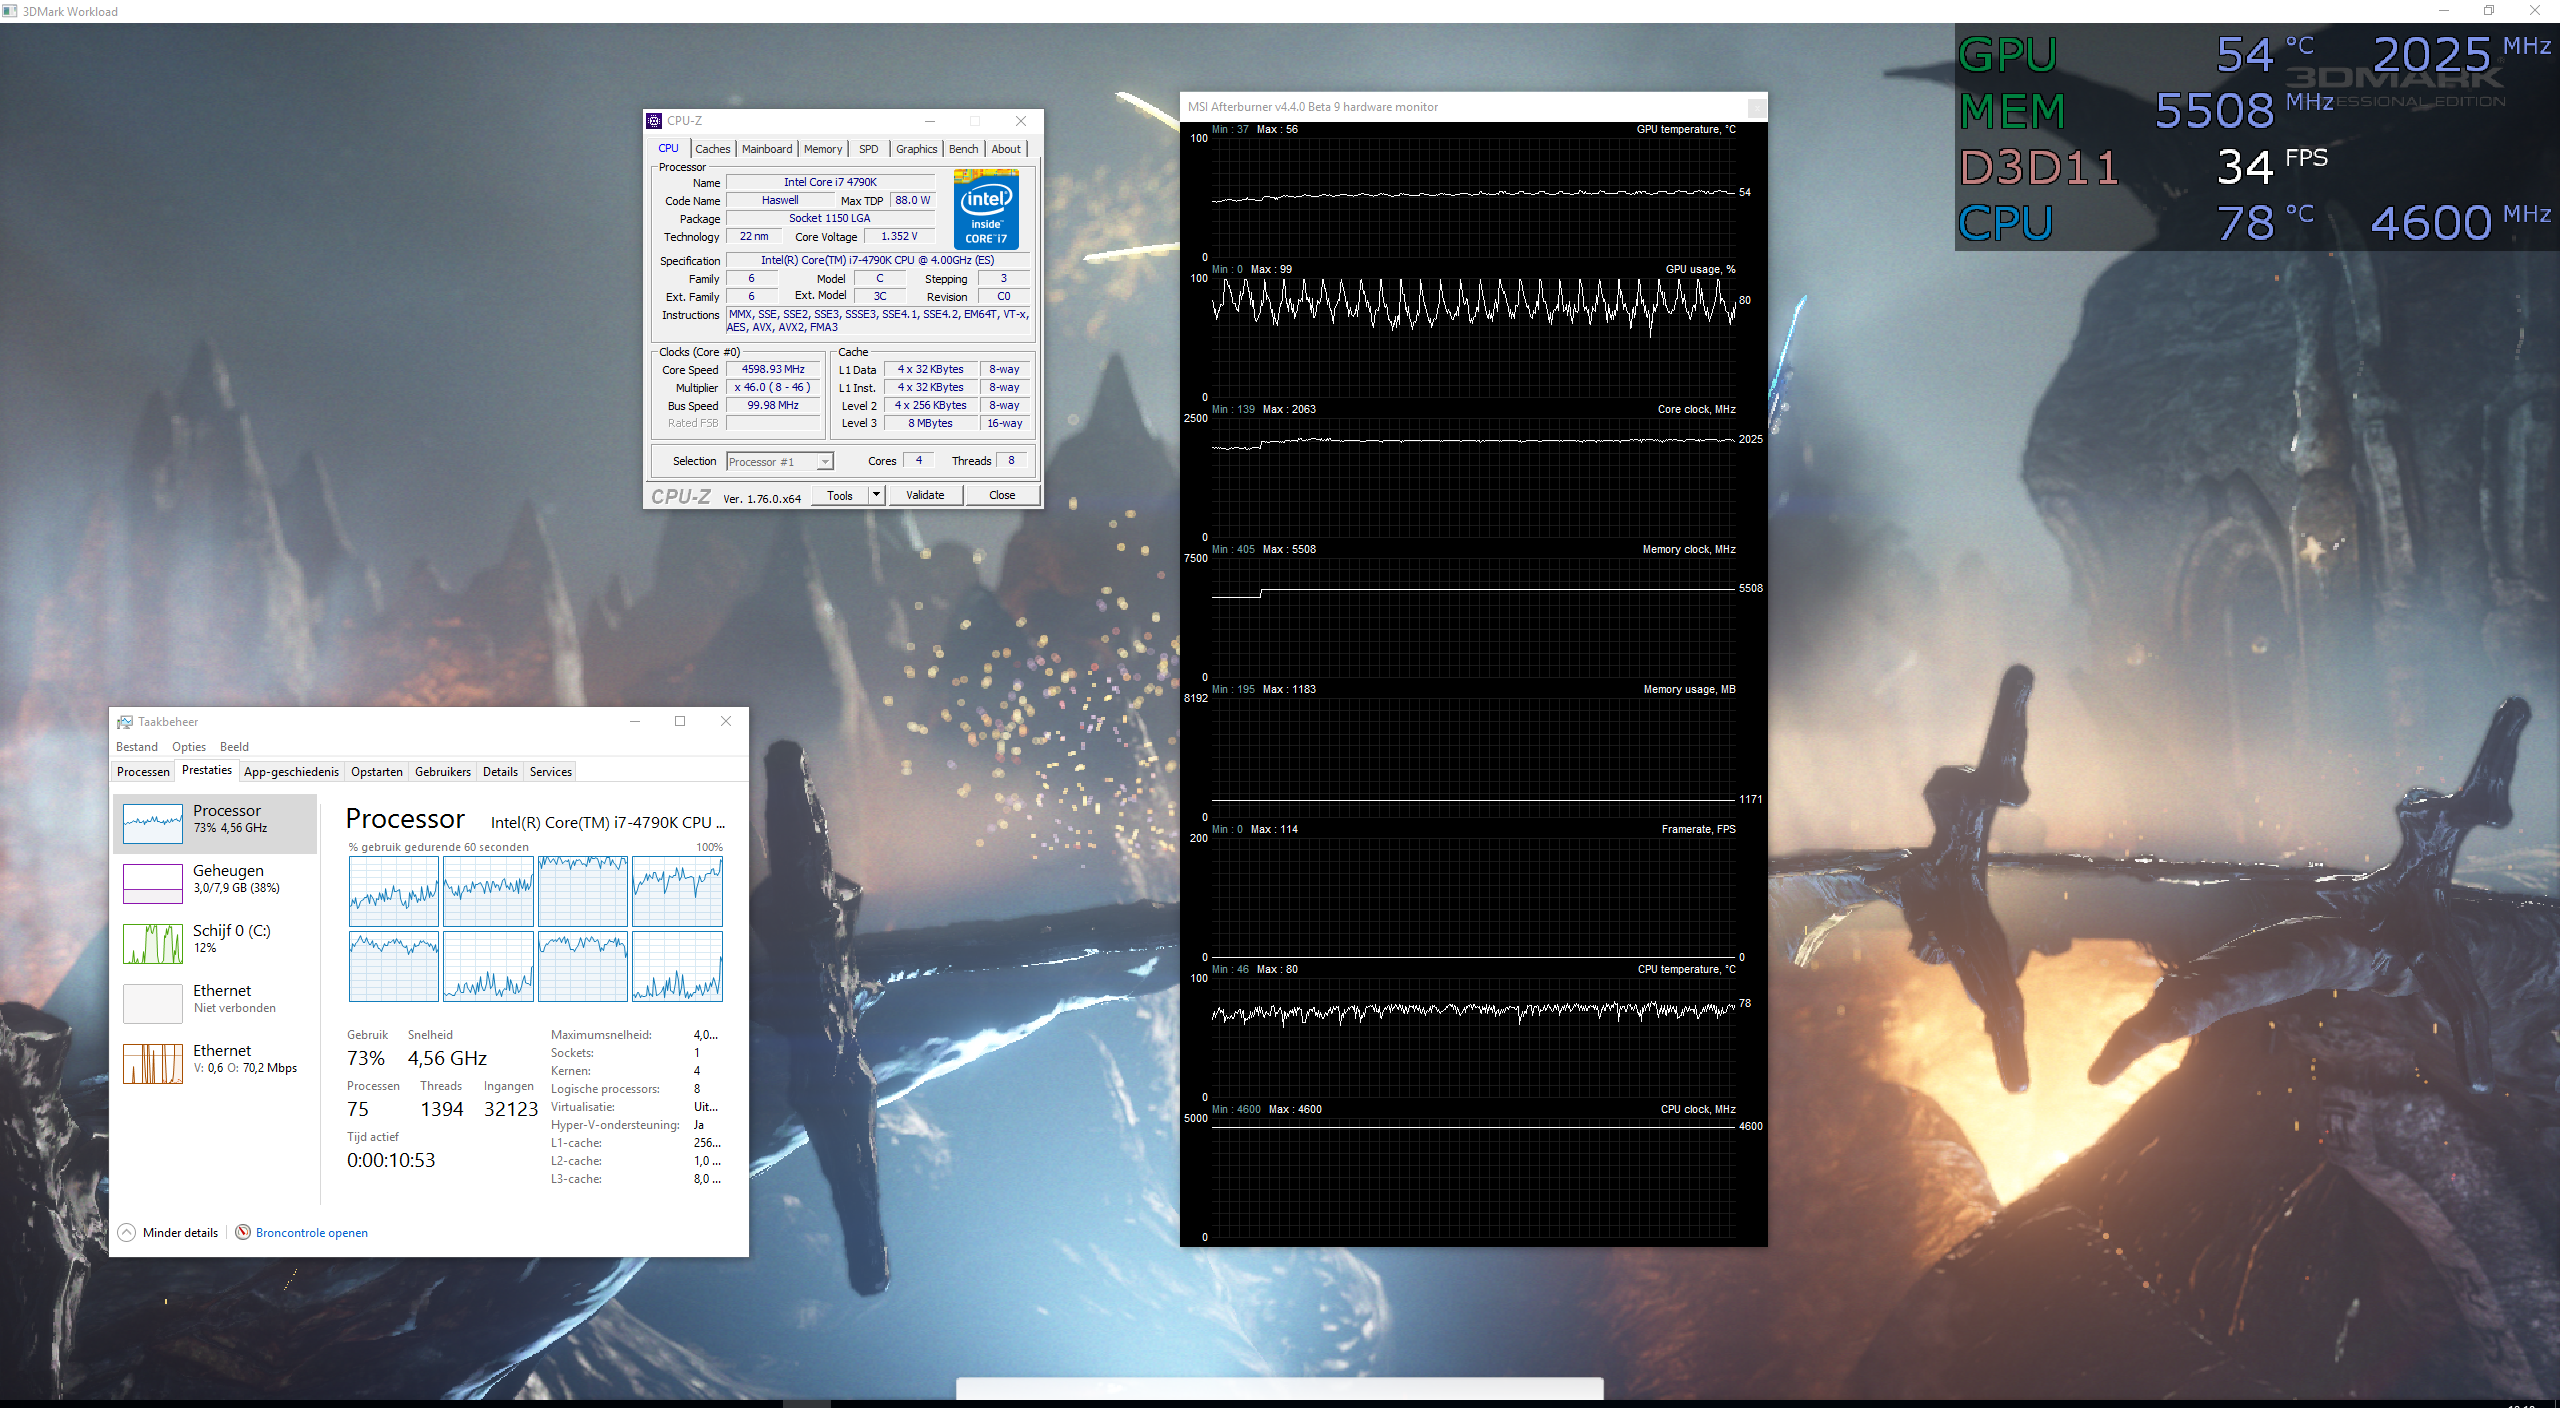
Task: Click the 4,56 GHz Snelheid value
Action: 447,1058
